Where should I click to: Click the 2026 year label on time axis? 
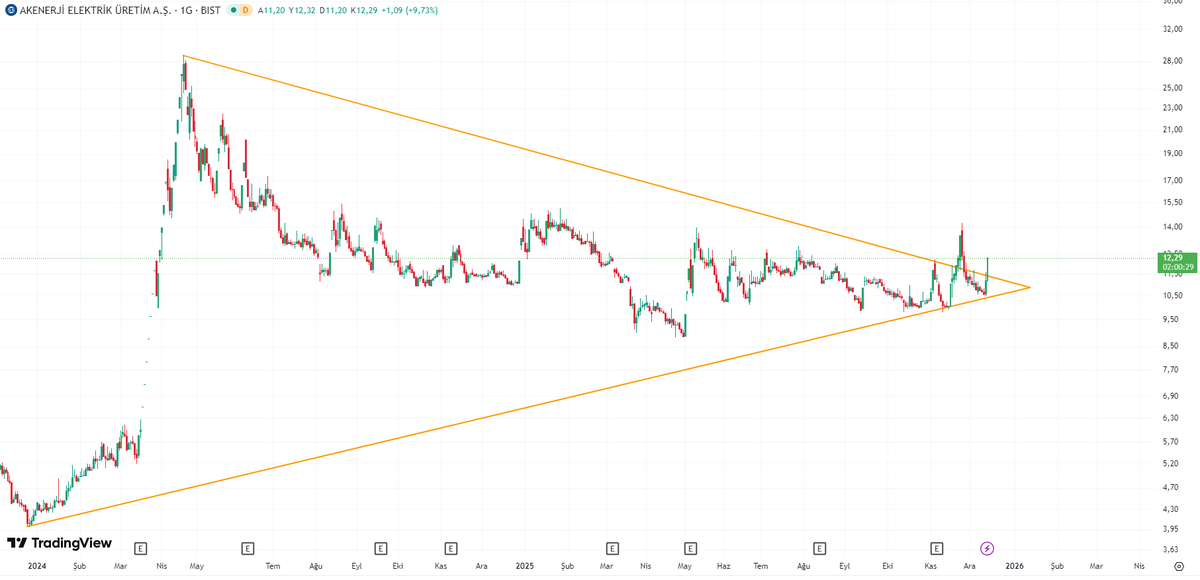click(x=1015, y=566)
